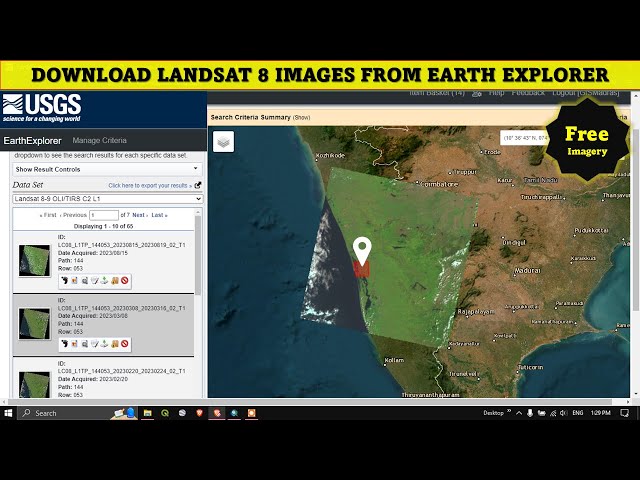Show hidden system tray icons
The image size is (640, 480).
click(519, 413)
